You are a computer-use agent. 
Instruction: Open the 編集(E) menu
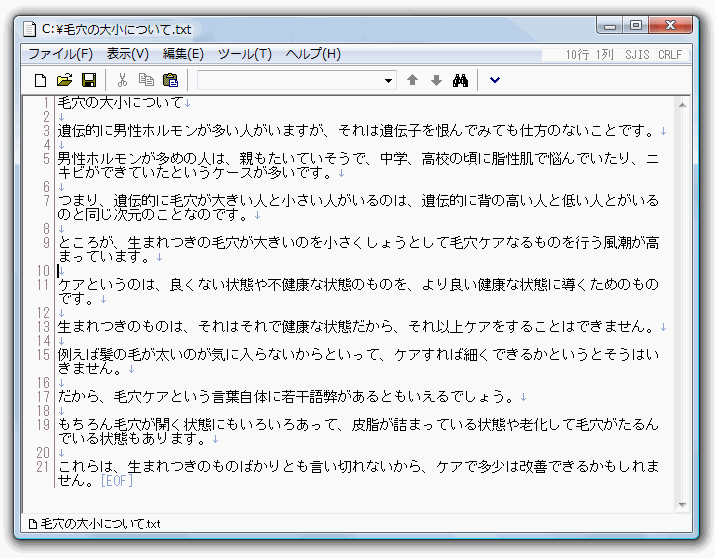(183, 54)
